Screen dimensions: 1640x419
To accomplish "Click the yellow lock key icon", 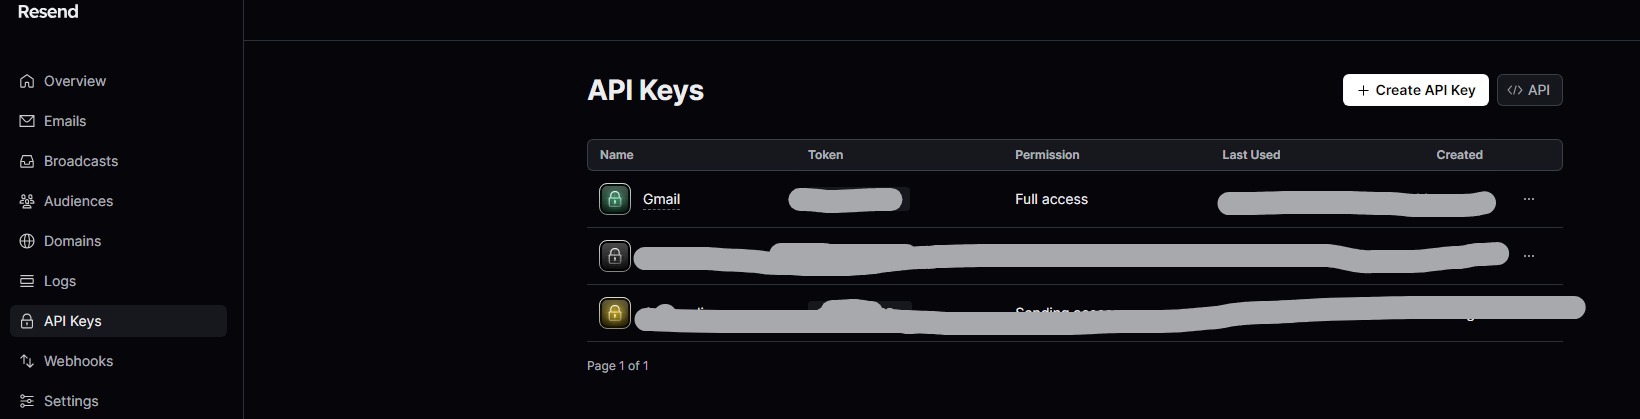I will pyautogui.click(x=615, y=313).
